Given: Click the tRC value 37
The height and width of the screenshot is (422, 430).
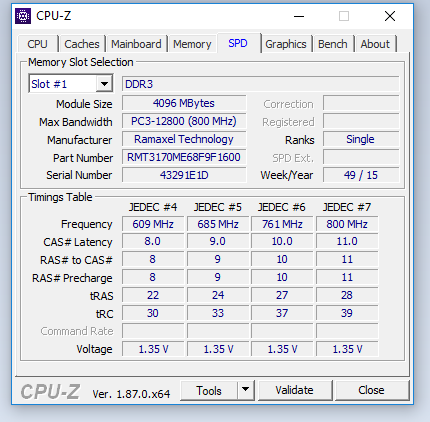Looking at the screenshot, I should [x=282, y=313].
